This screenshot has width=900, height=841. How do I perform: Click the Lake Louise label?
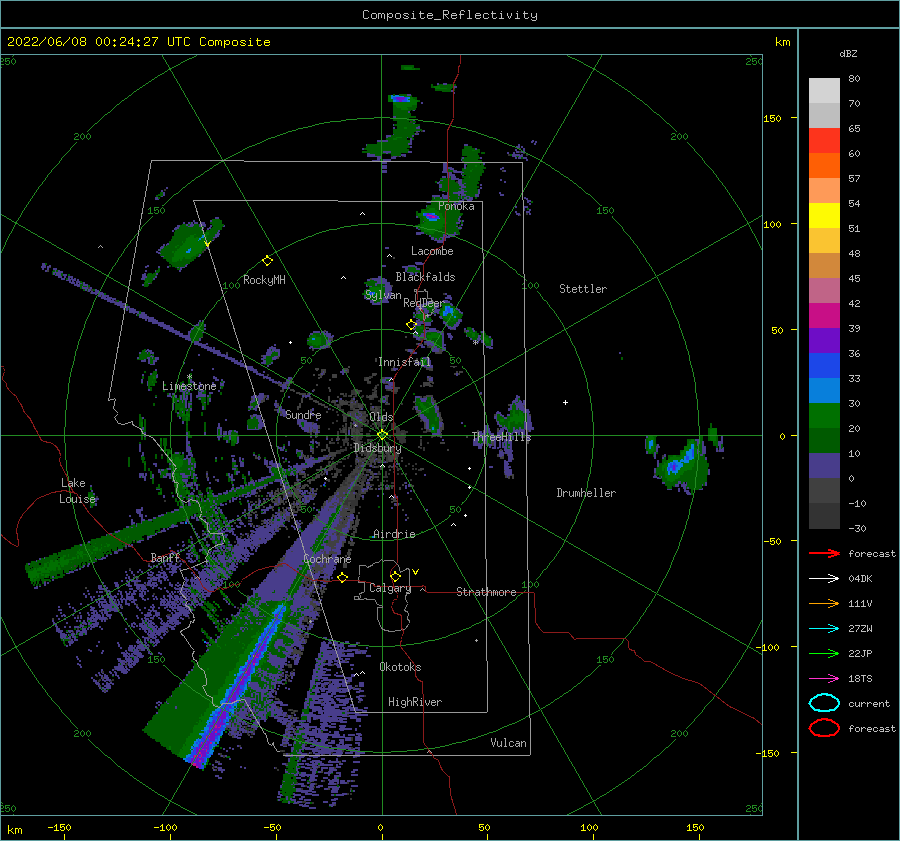[x=77, y=491]
